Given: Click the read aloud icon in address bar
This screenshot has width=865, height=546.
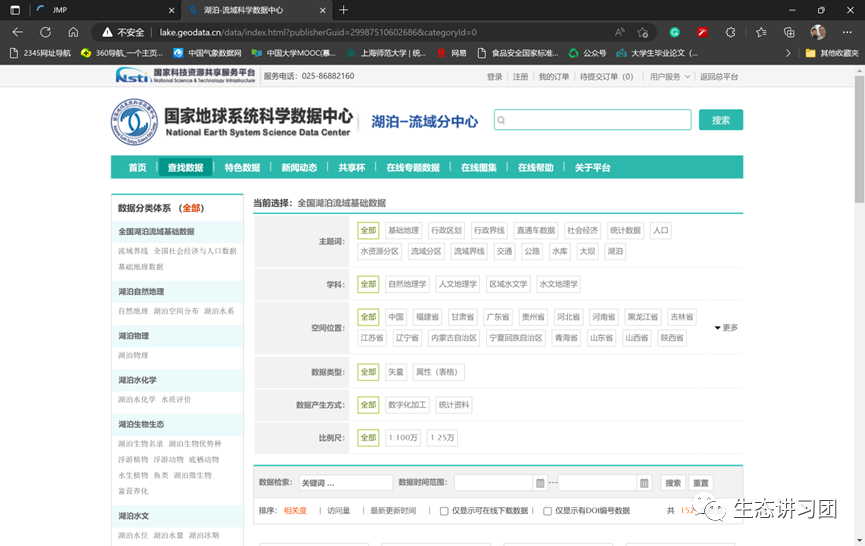Looking at the screenshot, I should (x=620, y=33).
